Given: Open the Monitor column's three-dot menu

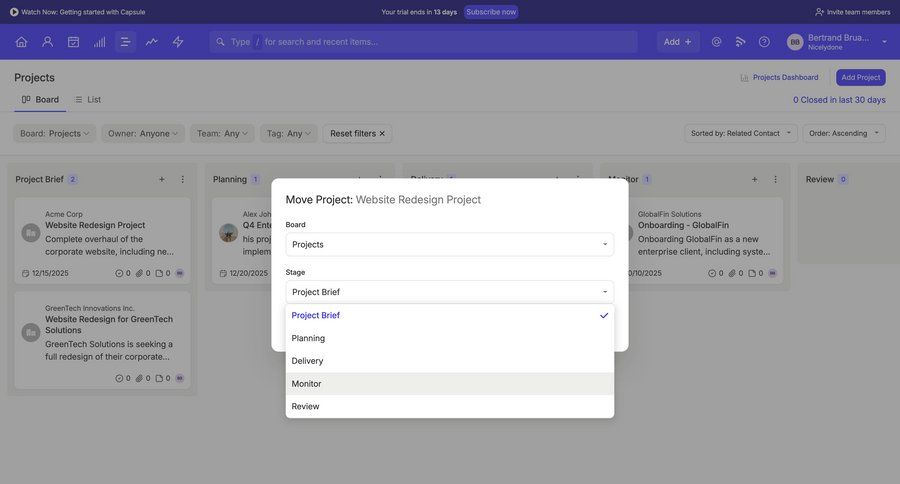Looking at the screenshot, I should pos(775,180).
